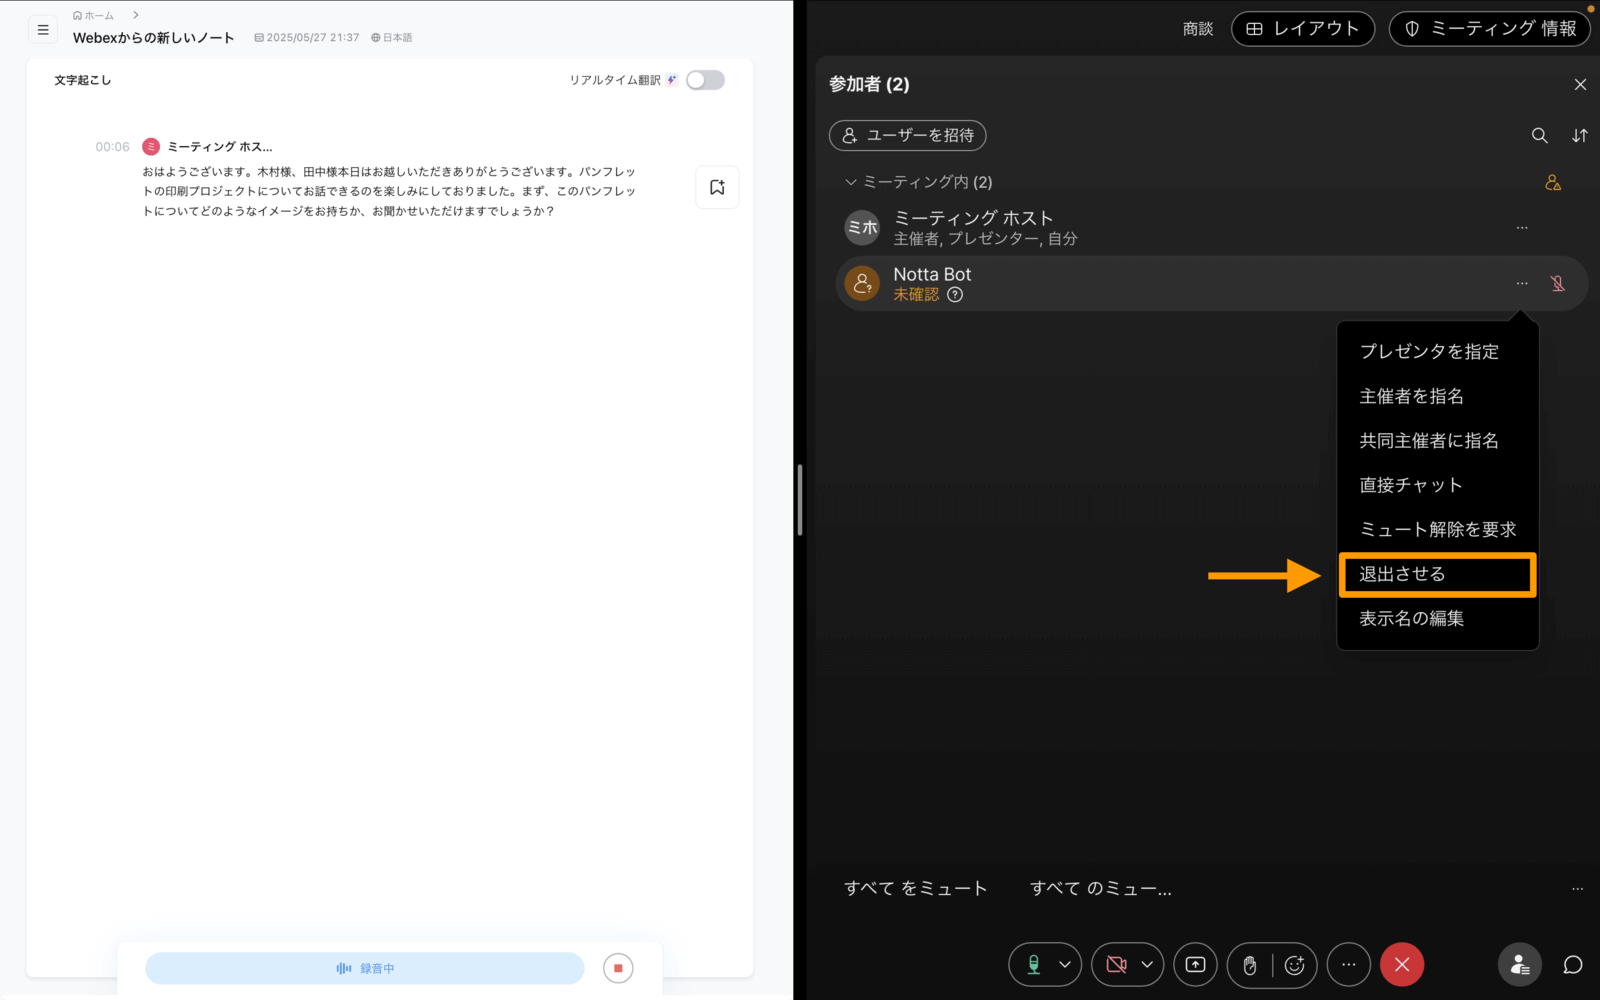1600x1000 pixels.
Task: Click Notta Bot muted microphone icon
Action: tap(1558, 284)
